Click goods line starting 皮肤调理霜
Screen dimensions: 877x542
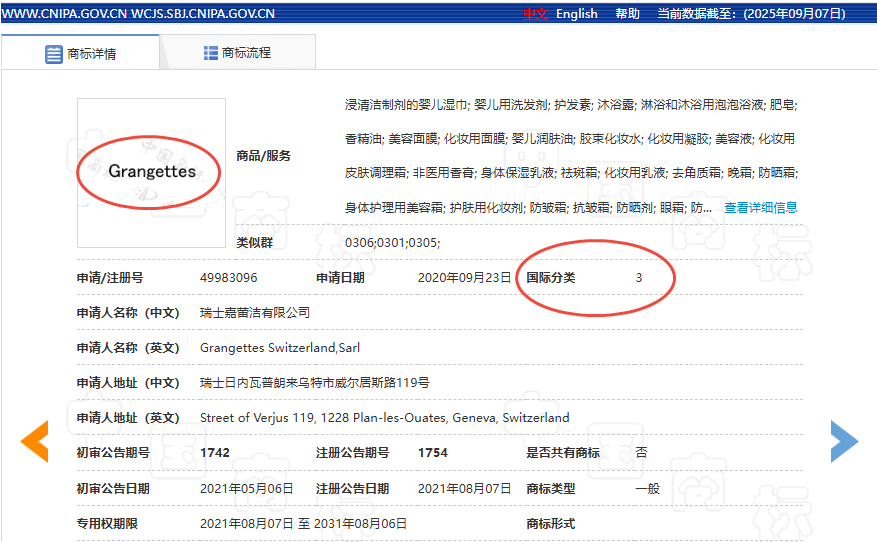[572, 173]
